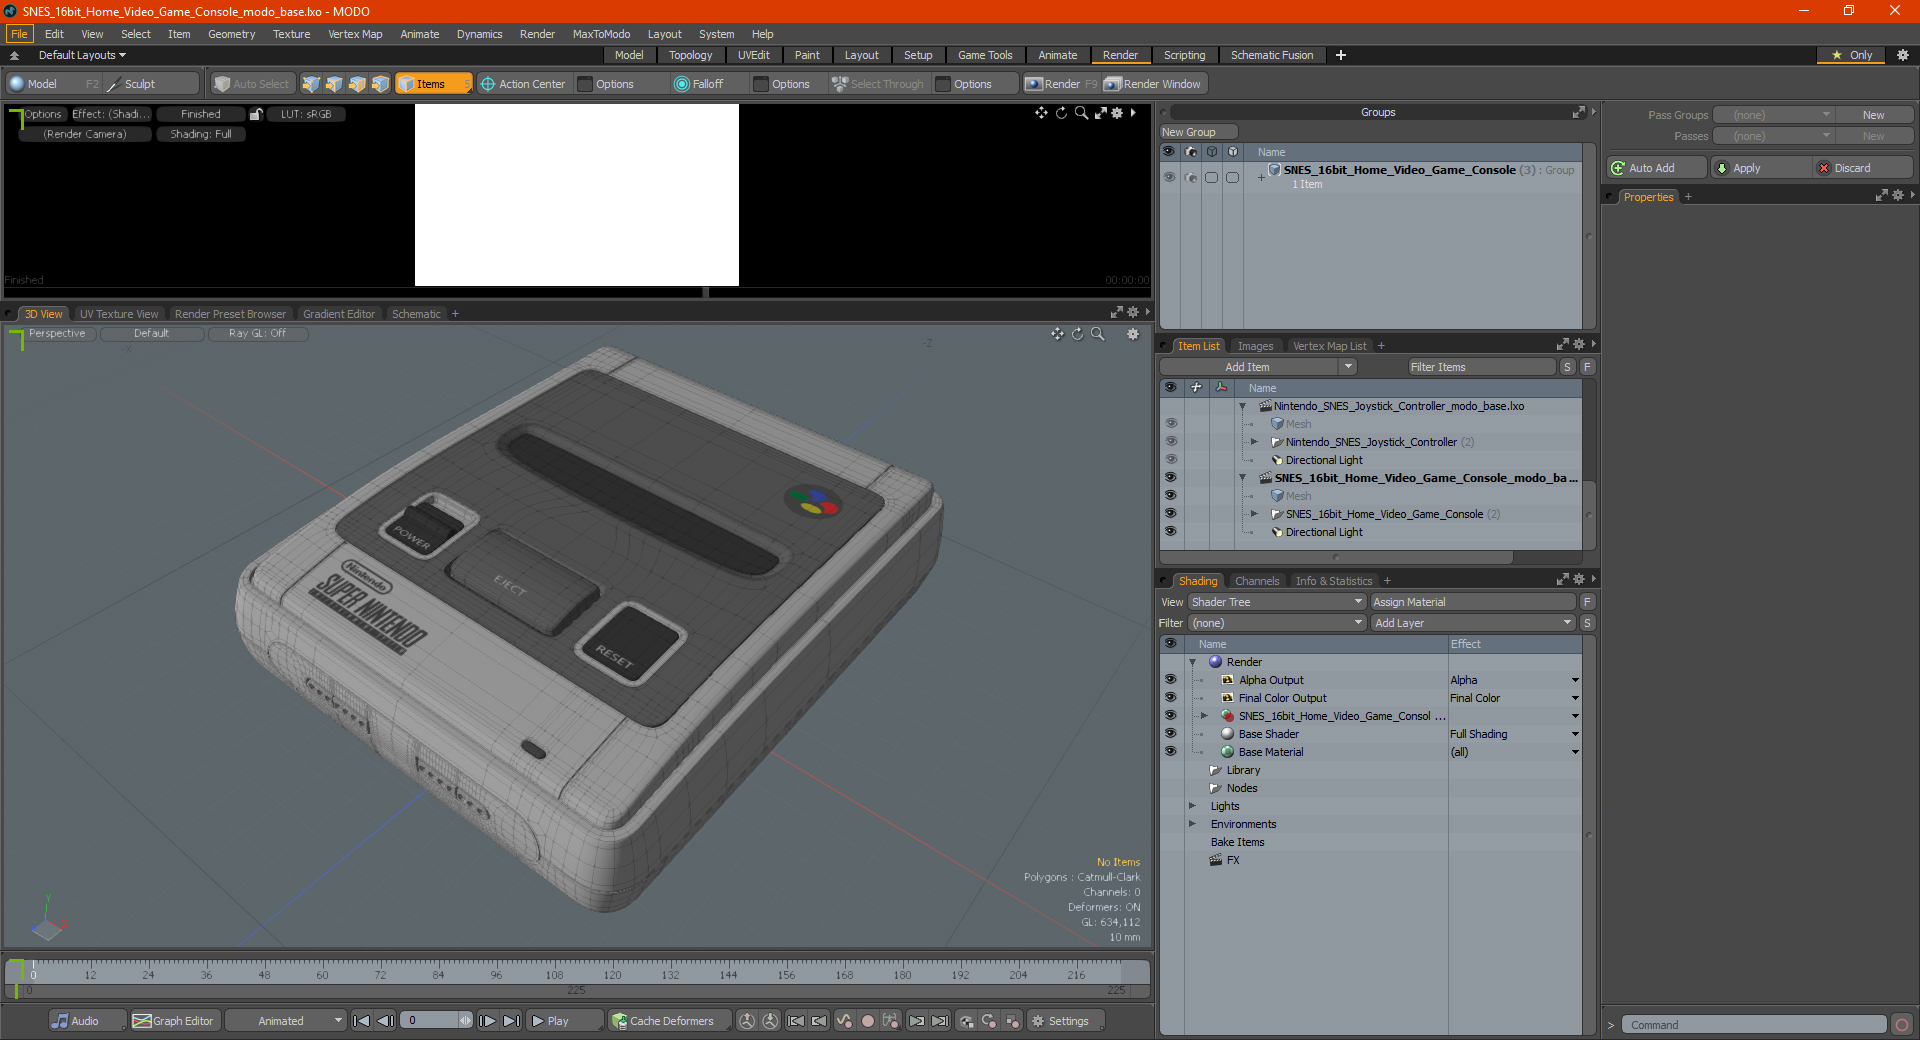
Task: Open the Geometry menu
Action: coord(231,34)
